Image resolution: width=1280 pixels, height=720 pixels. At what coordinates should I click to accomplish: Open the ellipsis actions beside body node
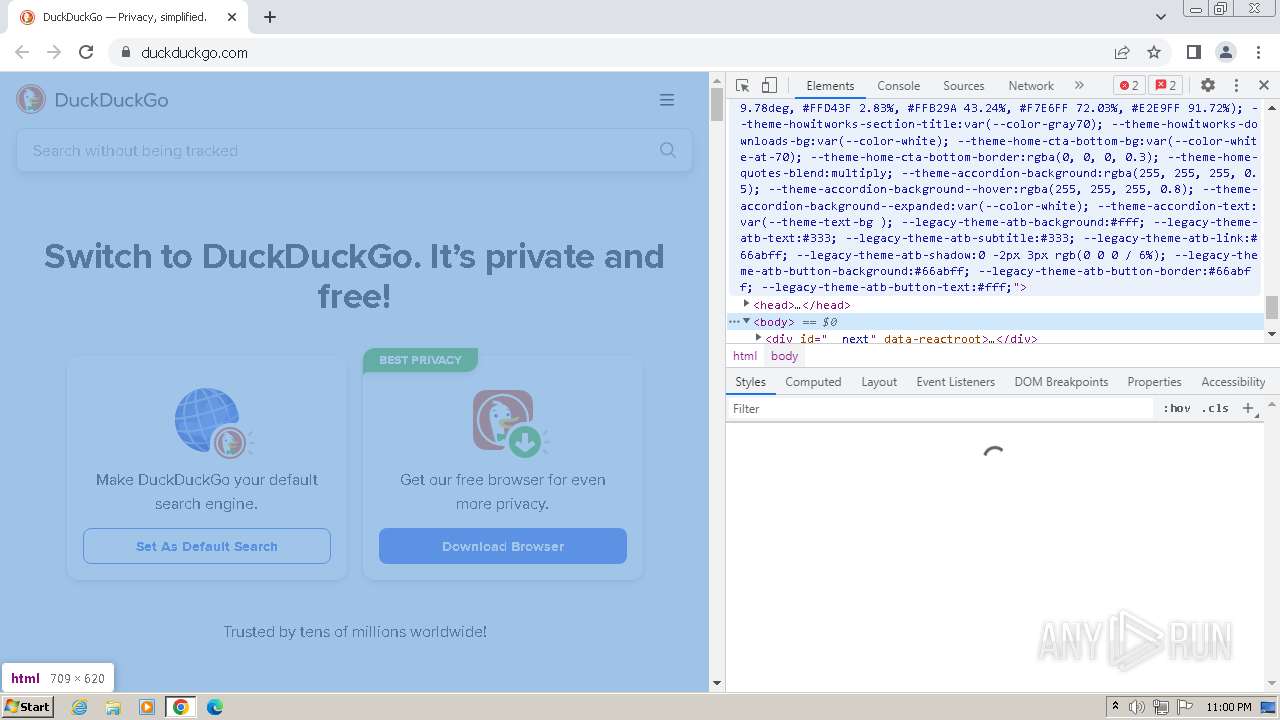[733, 321]
